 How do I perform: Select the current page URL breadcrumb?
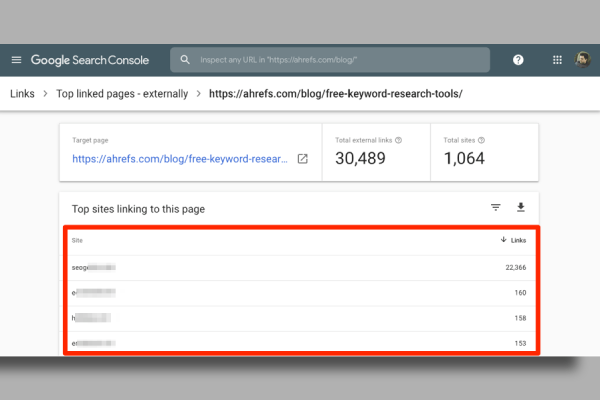coord(336,94)
